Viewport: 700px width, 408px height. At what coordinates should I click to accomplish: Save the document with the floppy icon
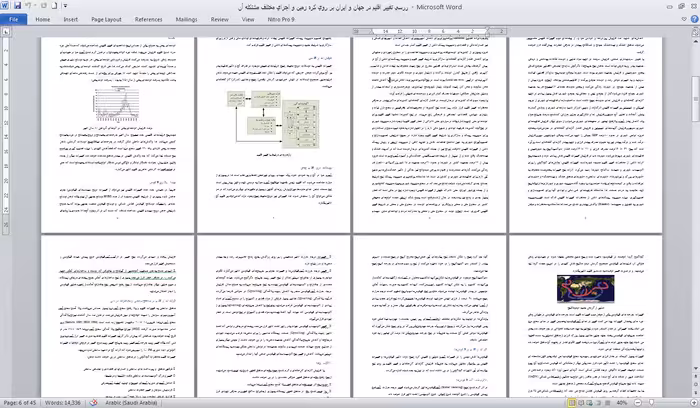(x=17, y=6)
